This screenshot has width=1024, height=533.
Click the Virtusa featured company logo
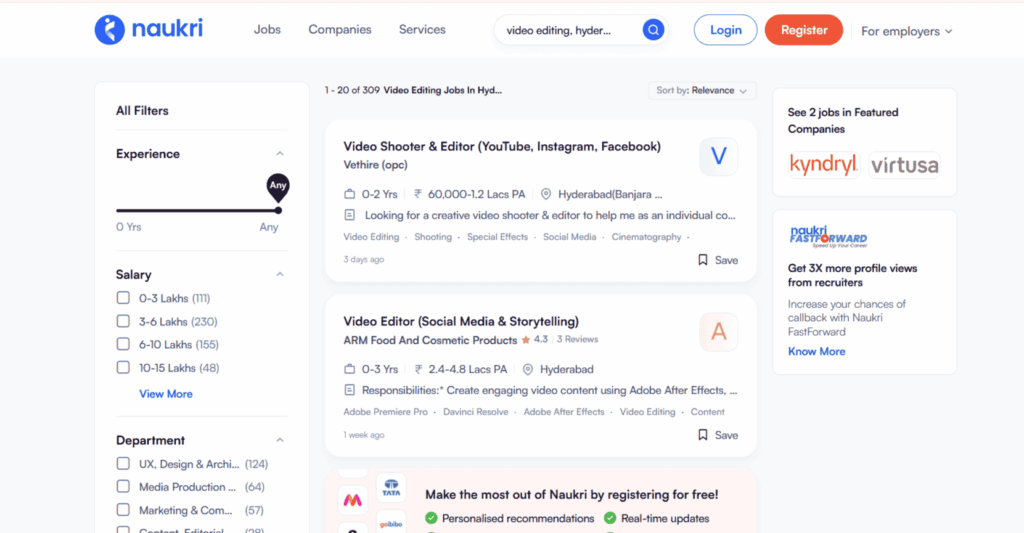click(904, 165)
